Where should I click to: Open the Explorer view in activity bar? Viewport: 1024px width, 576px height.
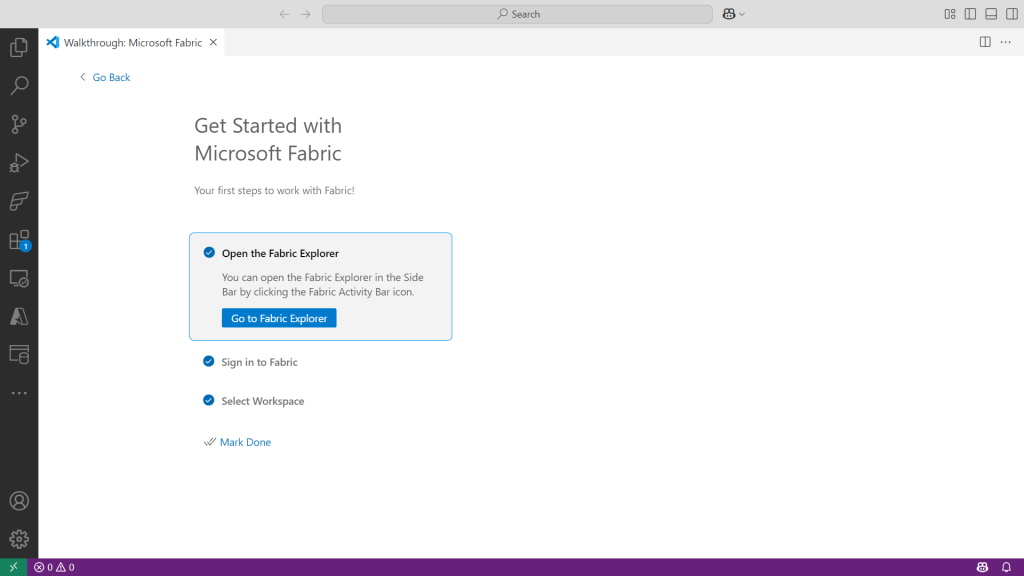(19, 47)
